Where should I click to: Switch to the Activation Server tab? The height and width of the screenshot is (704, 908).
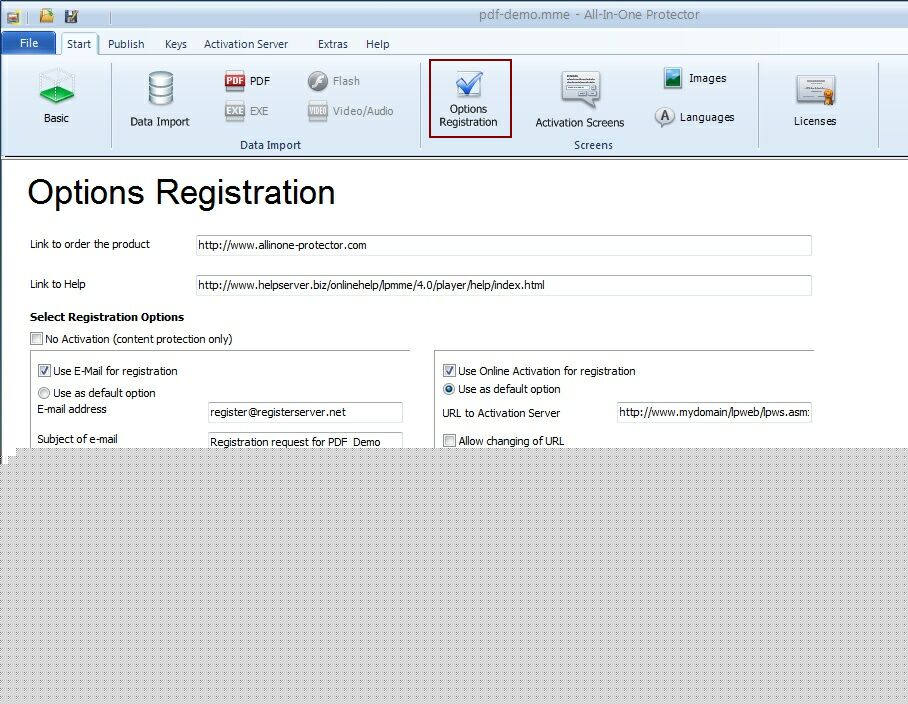246,44
